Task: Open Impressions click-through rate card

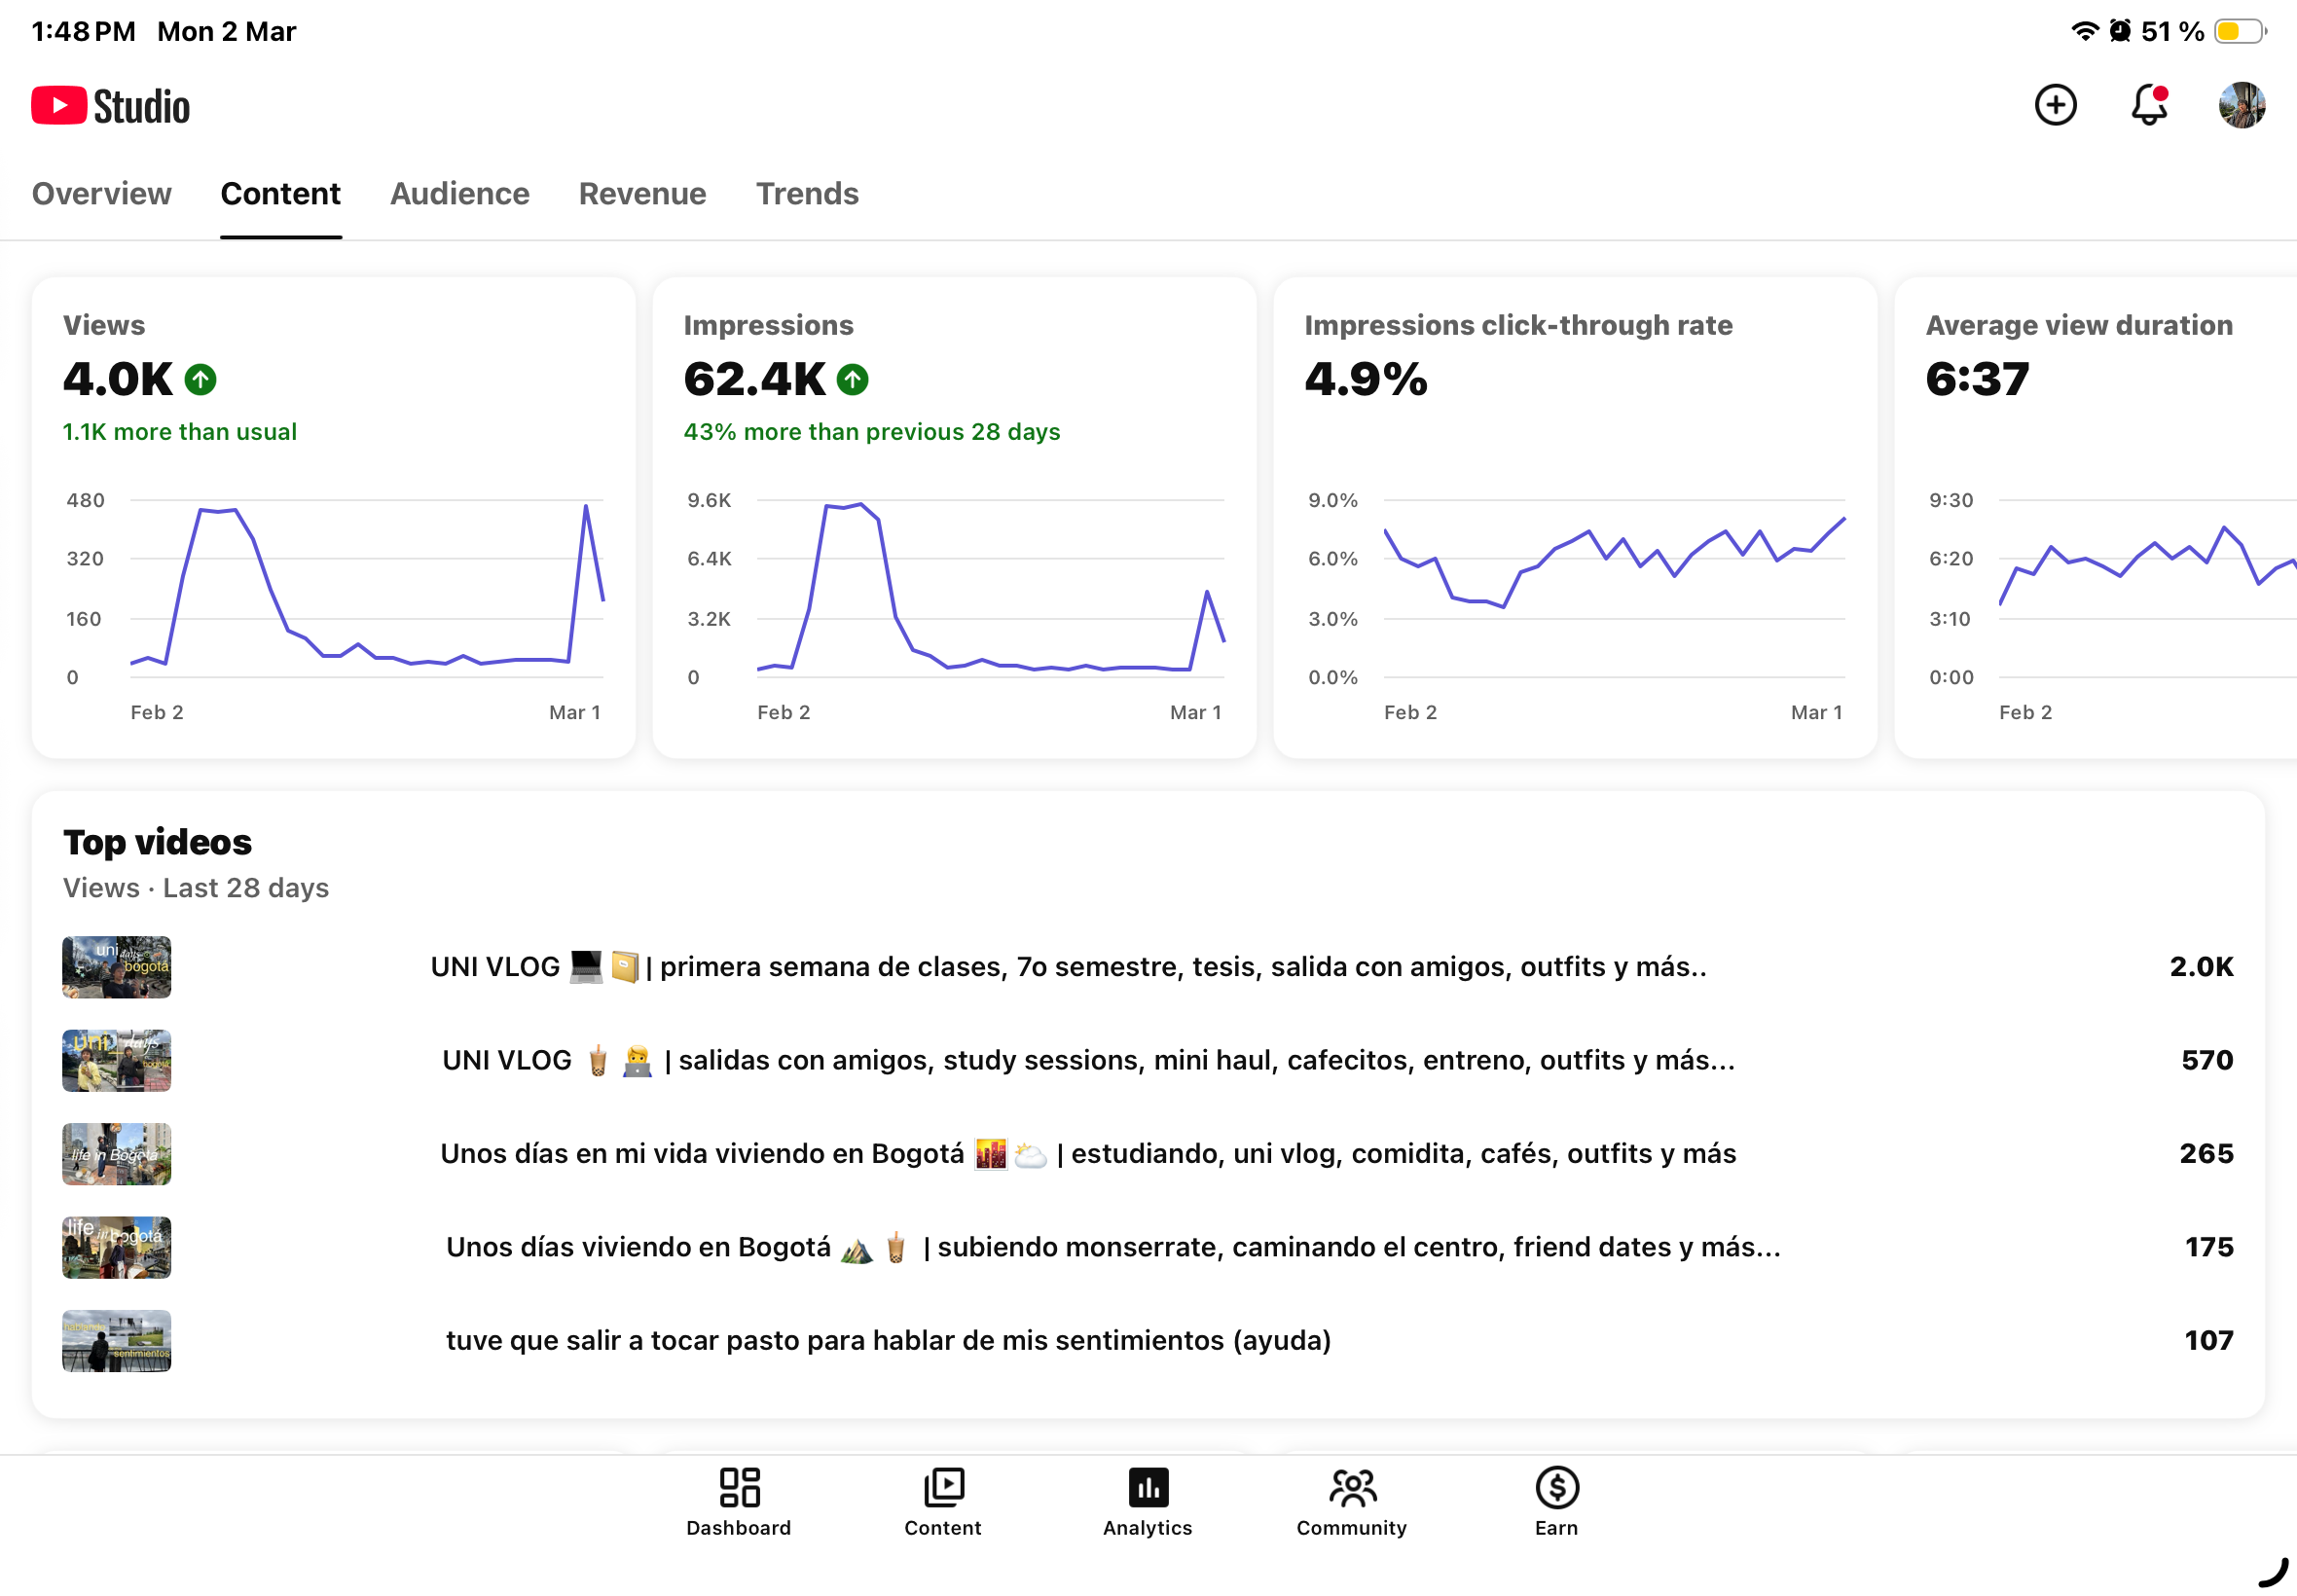Action: [x=1575, y=517]
